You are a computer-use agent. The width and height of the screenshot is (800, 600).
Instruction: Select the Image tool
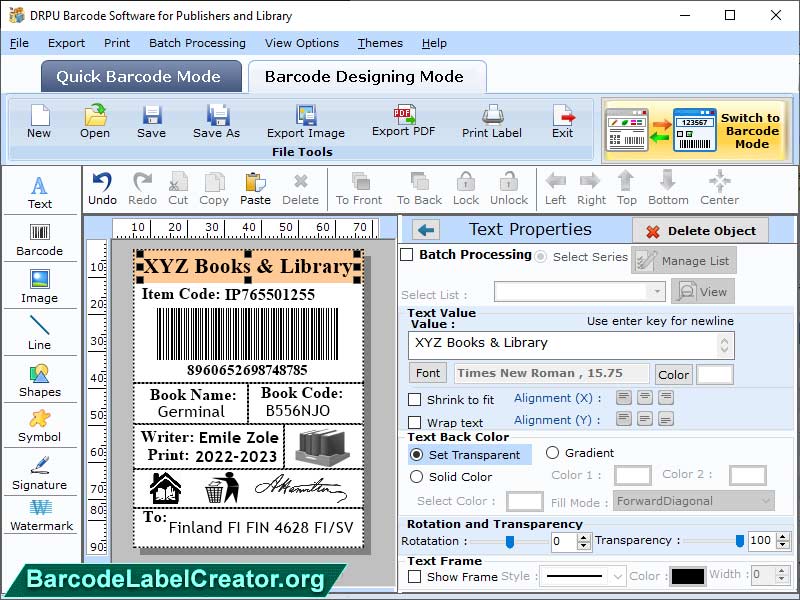(x=40, y=287)
